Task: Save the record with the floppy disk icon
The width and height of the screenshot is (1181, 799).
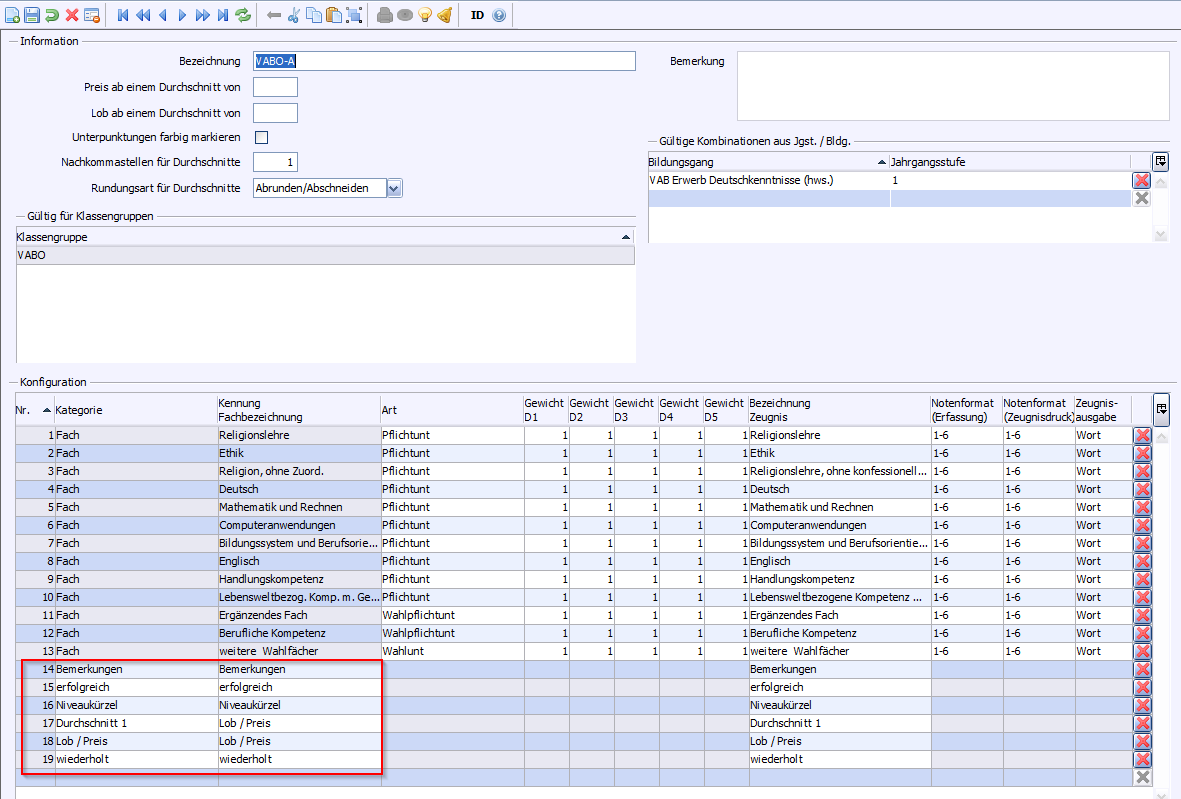Action: (31, 15)
